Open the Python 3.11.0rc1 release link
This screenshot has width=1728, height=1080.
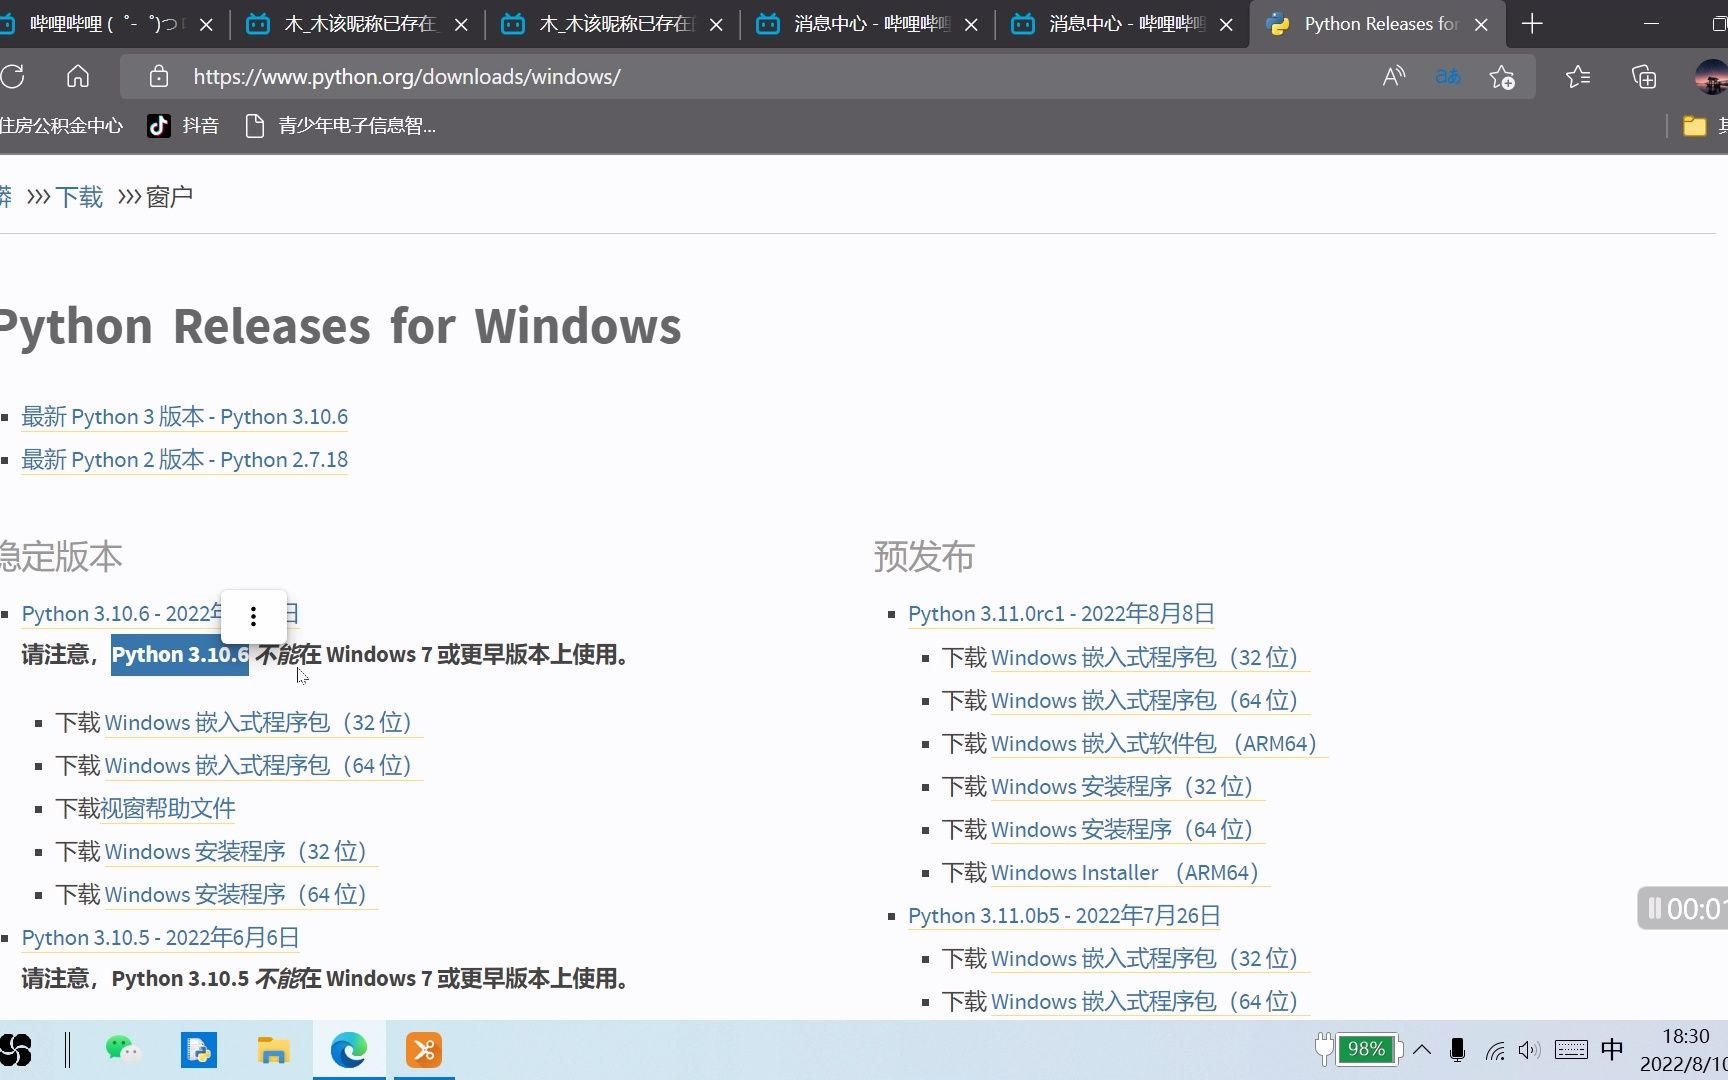coord(1059,613)
